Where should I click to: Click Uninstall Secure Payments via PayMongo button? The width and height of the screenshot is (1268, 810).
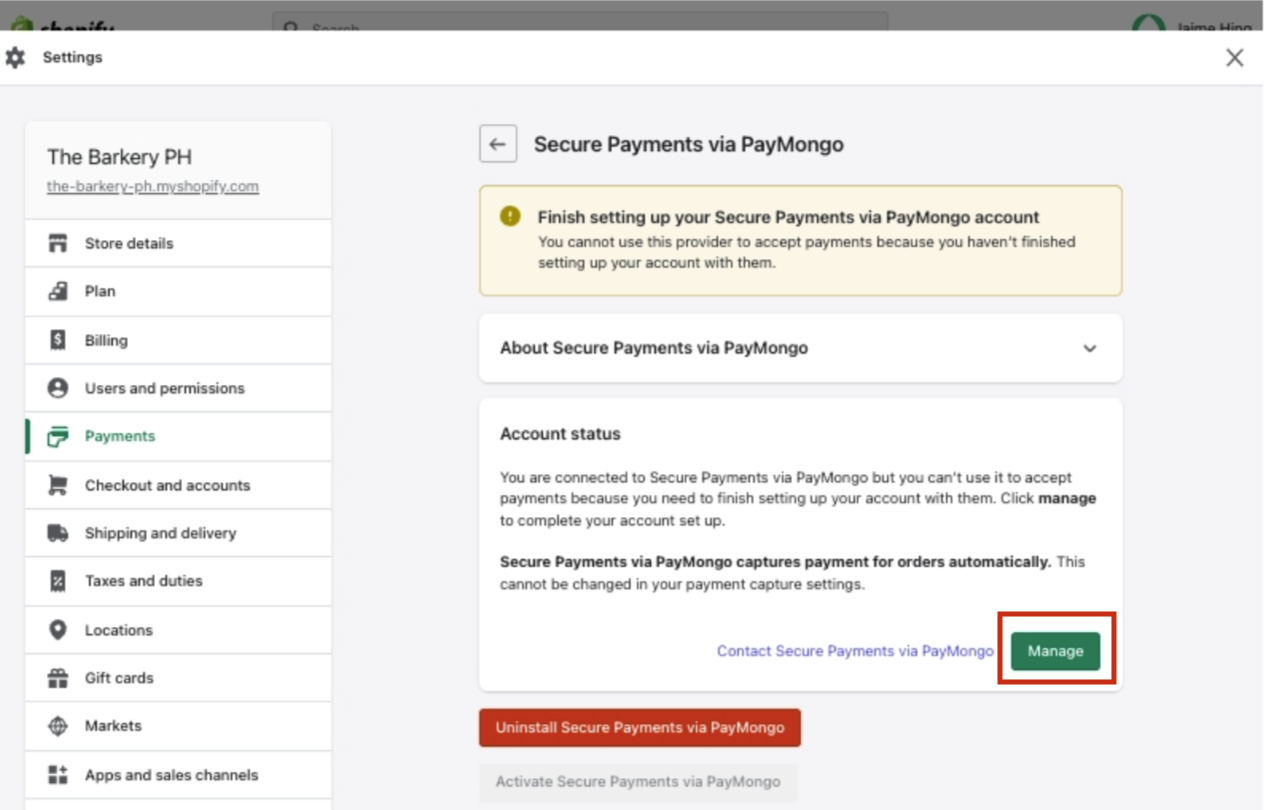click(x=640, y=728)
